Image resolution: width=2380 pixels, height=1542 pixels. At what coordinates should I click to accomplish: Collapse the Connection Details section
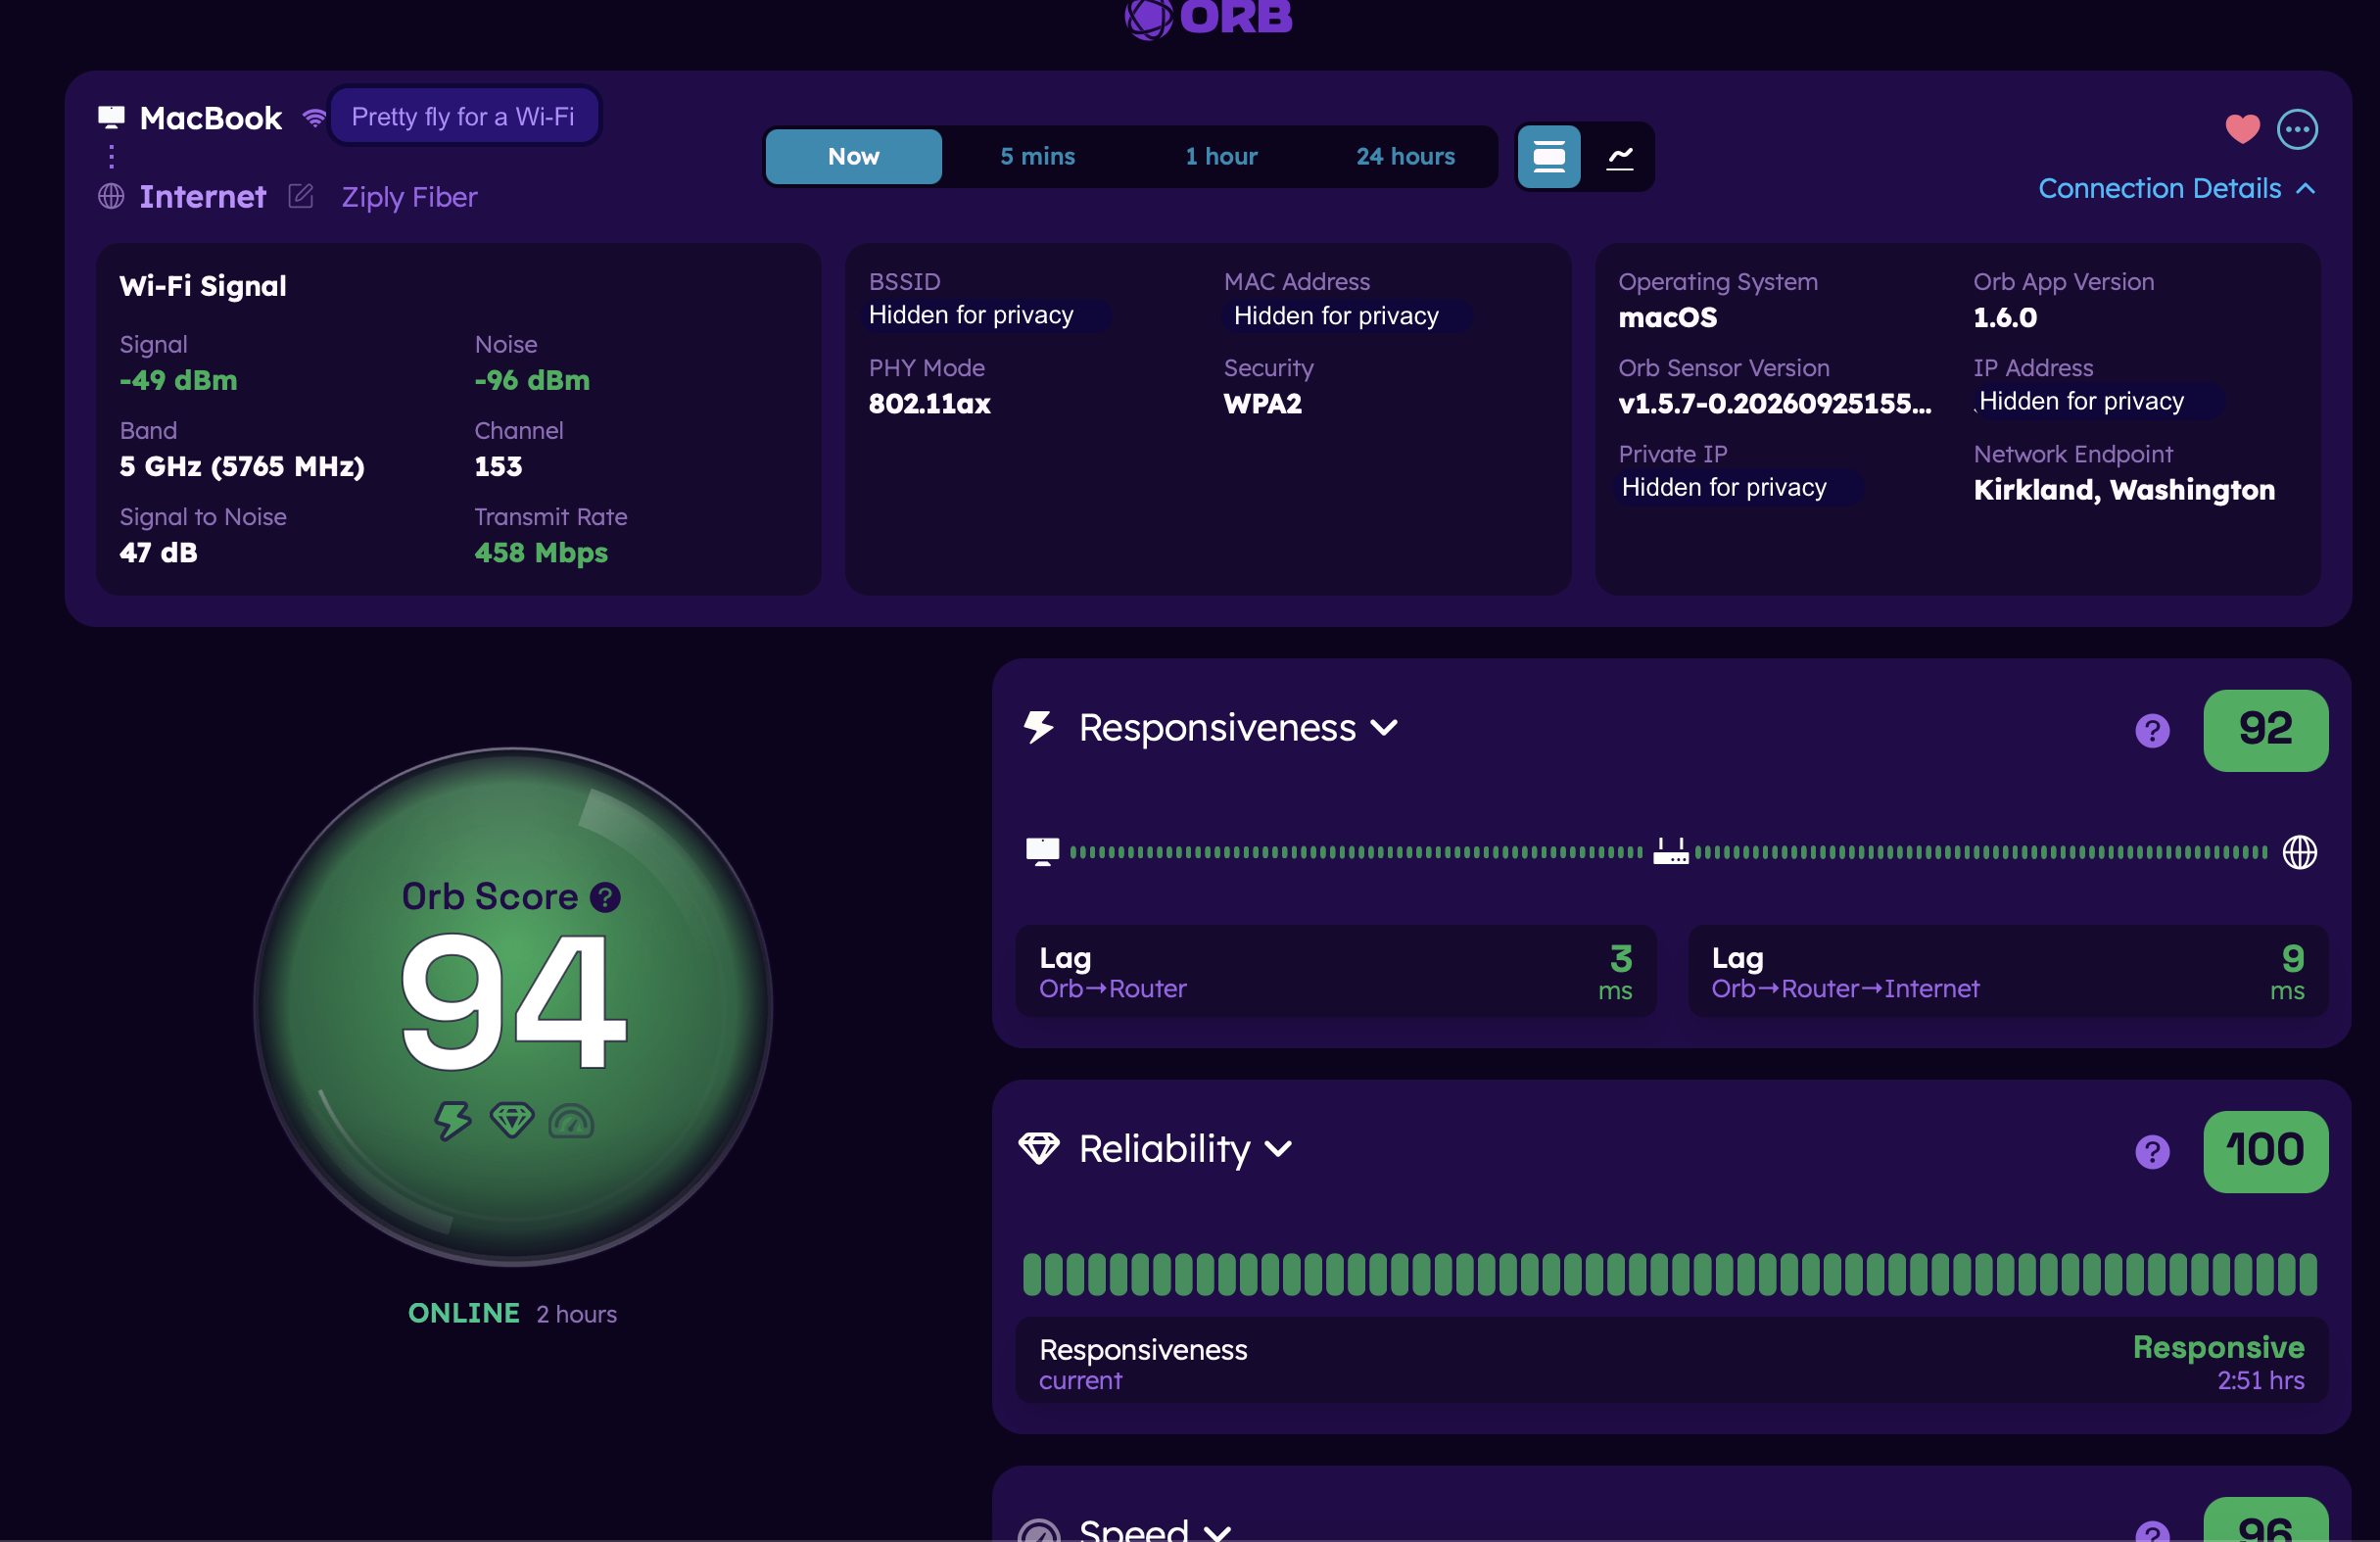2177,189
